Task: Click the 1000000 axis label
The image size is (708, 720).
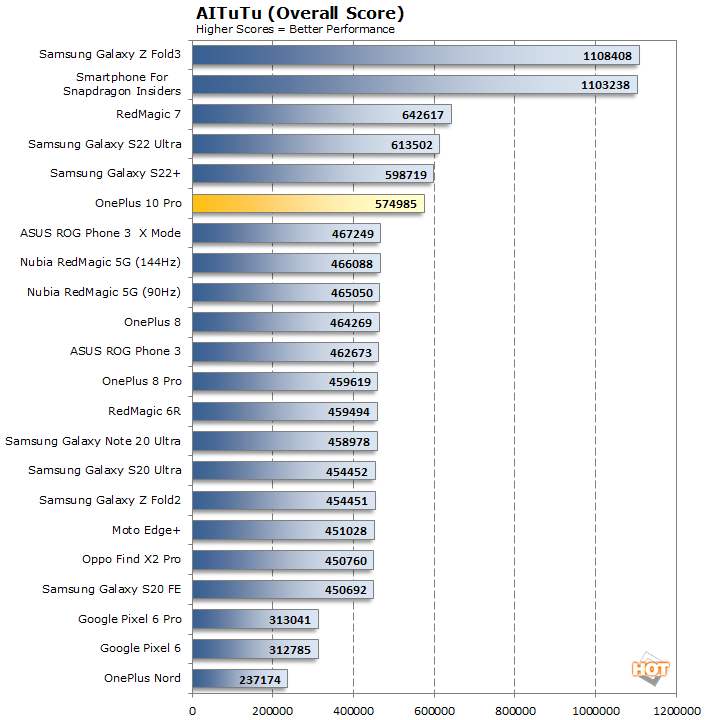Action: pyautogui.click(x=596, y=711)
